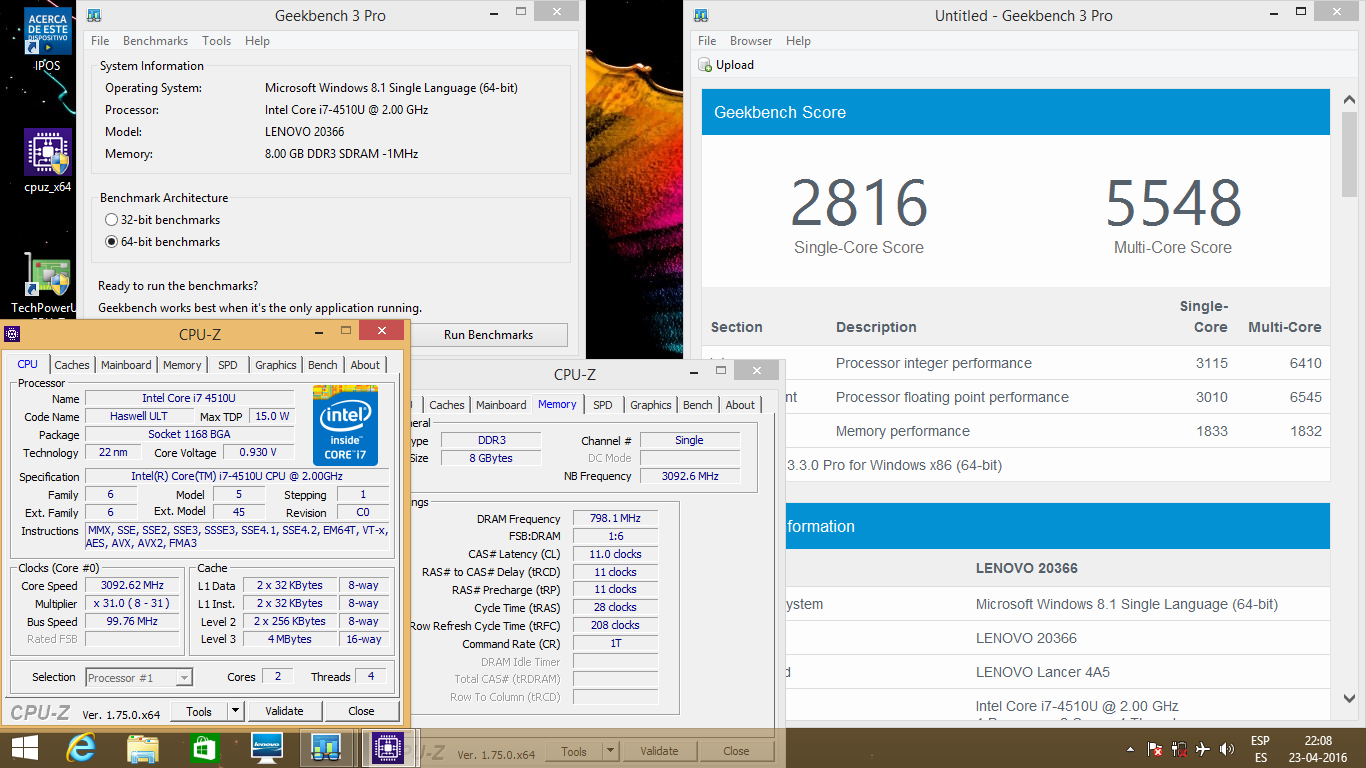Image resolution: width=1366 pixels, height=768 pixels.
Task: Click Validate in rear CPU-Z window
Action: (x=659, y=751)
